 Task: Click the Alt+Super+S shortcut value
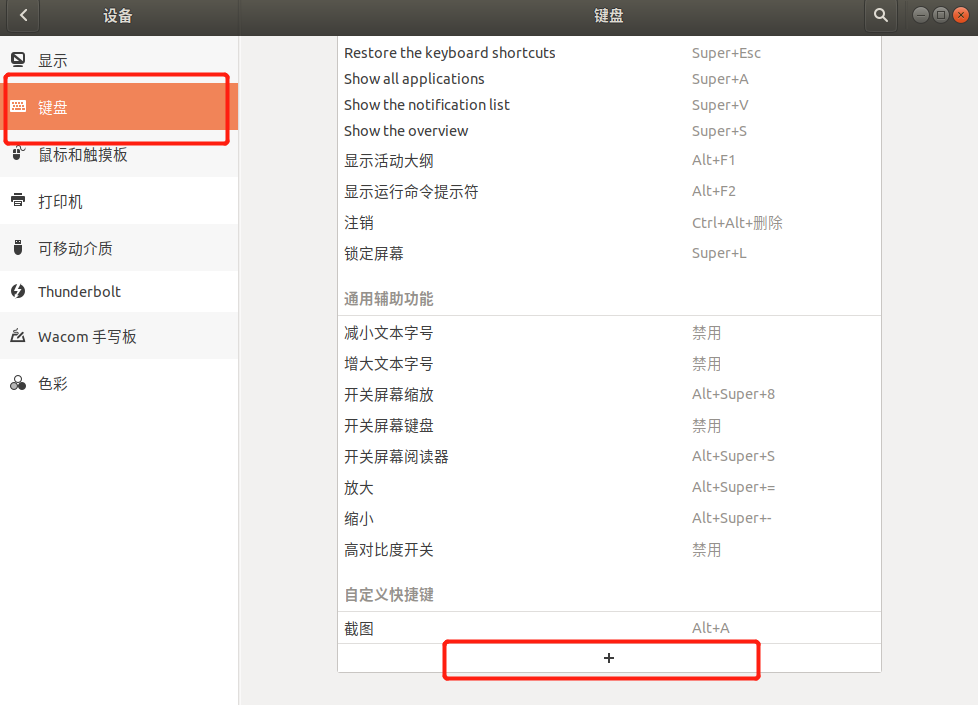[x=734, y=456]
